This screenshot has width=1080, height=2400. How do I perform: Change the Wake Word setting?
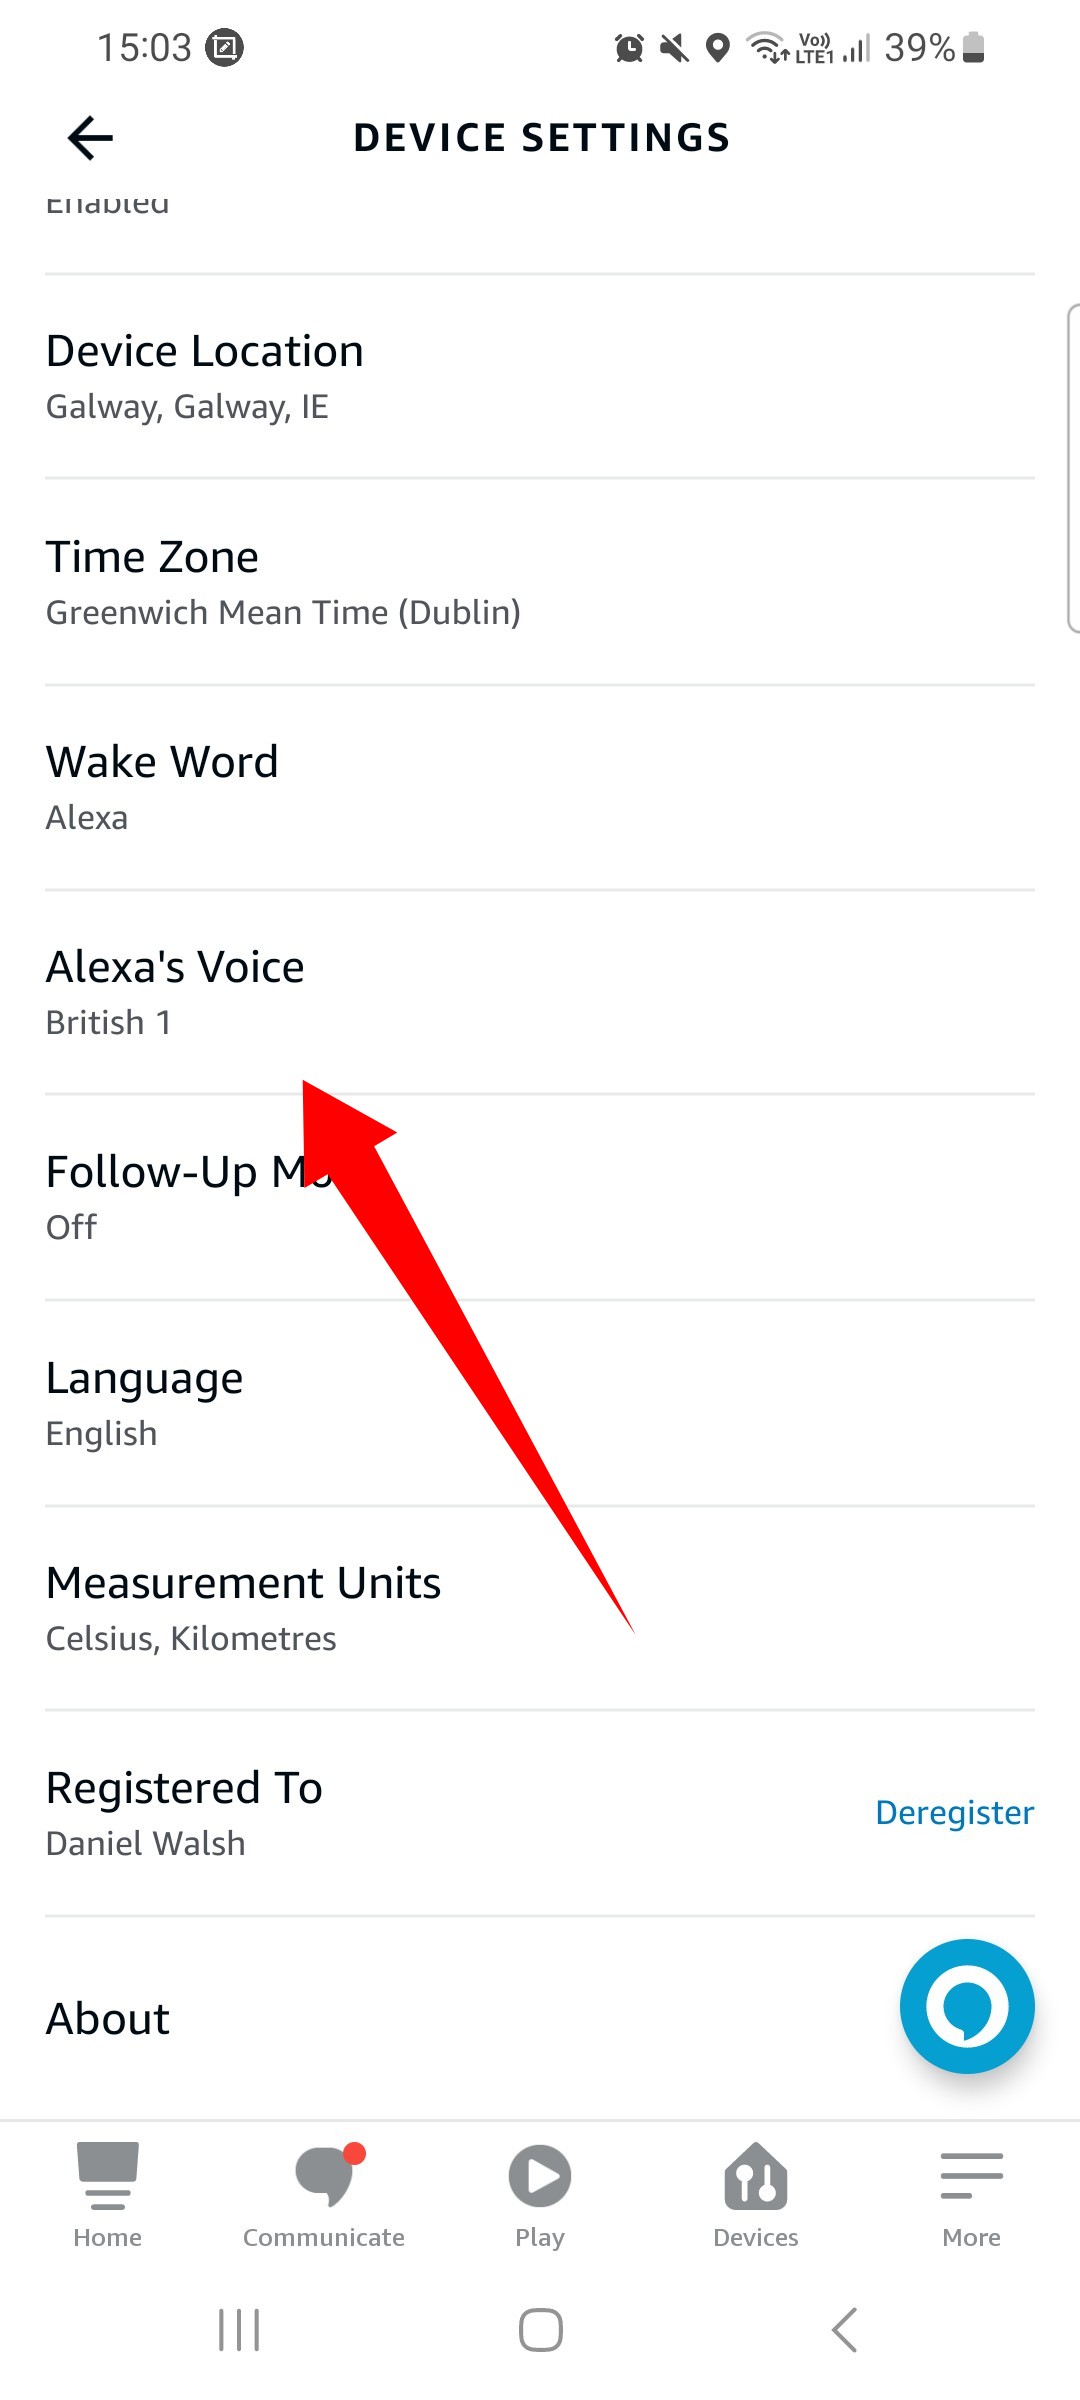540,788
